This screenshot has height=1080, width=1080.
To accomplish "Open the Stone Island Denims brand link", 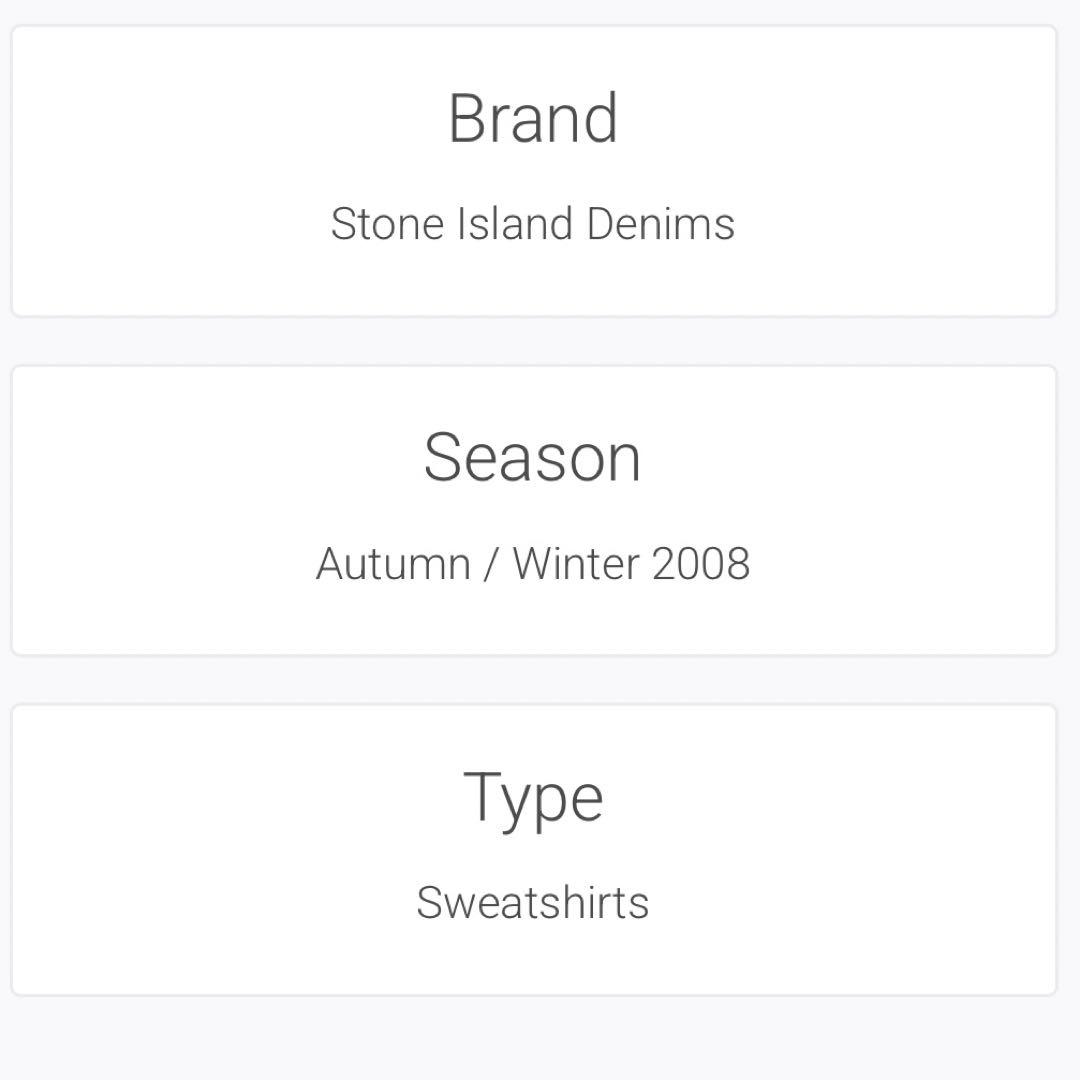I will (533, 224).
